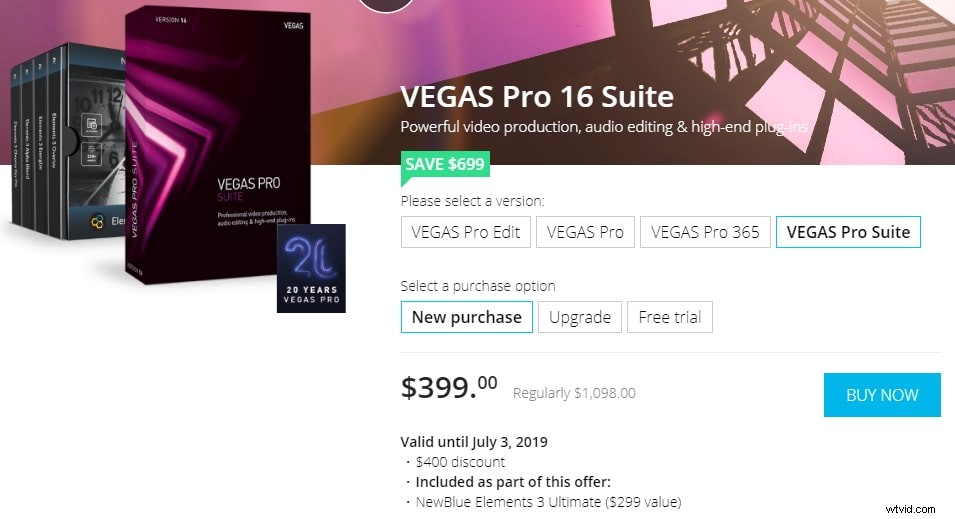Click the SAVE $699 green badge

[x=445, y=165]
